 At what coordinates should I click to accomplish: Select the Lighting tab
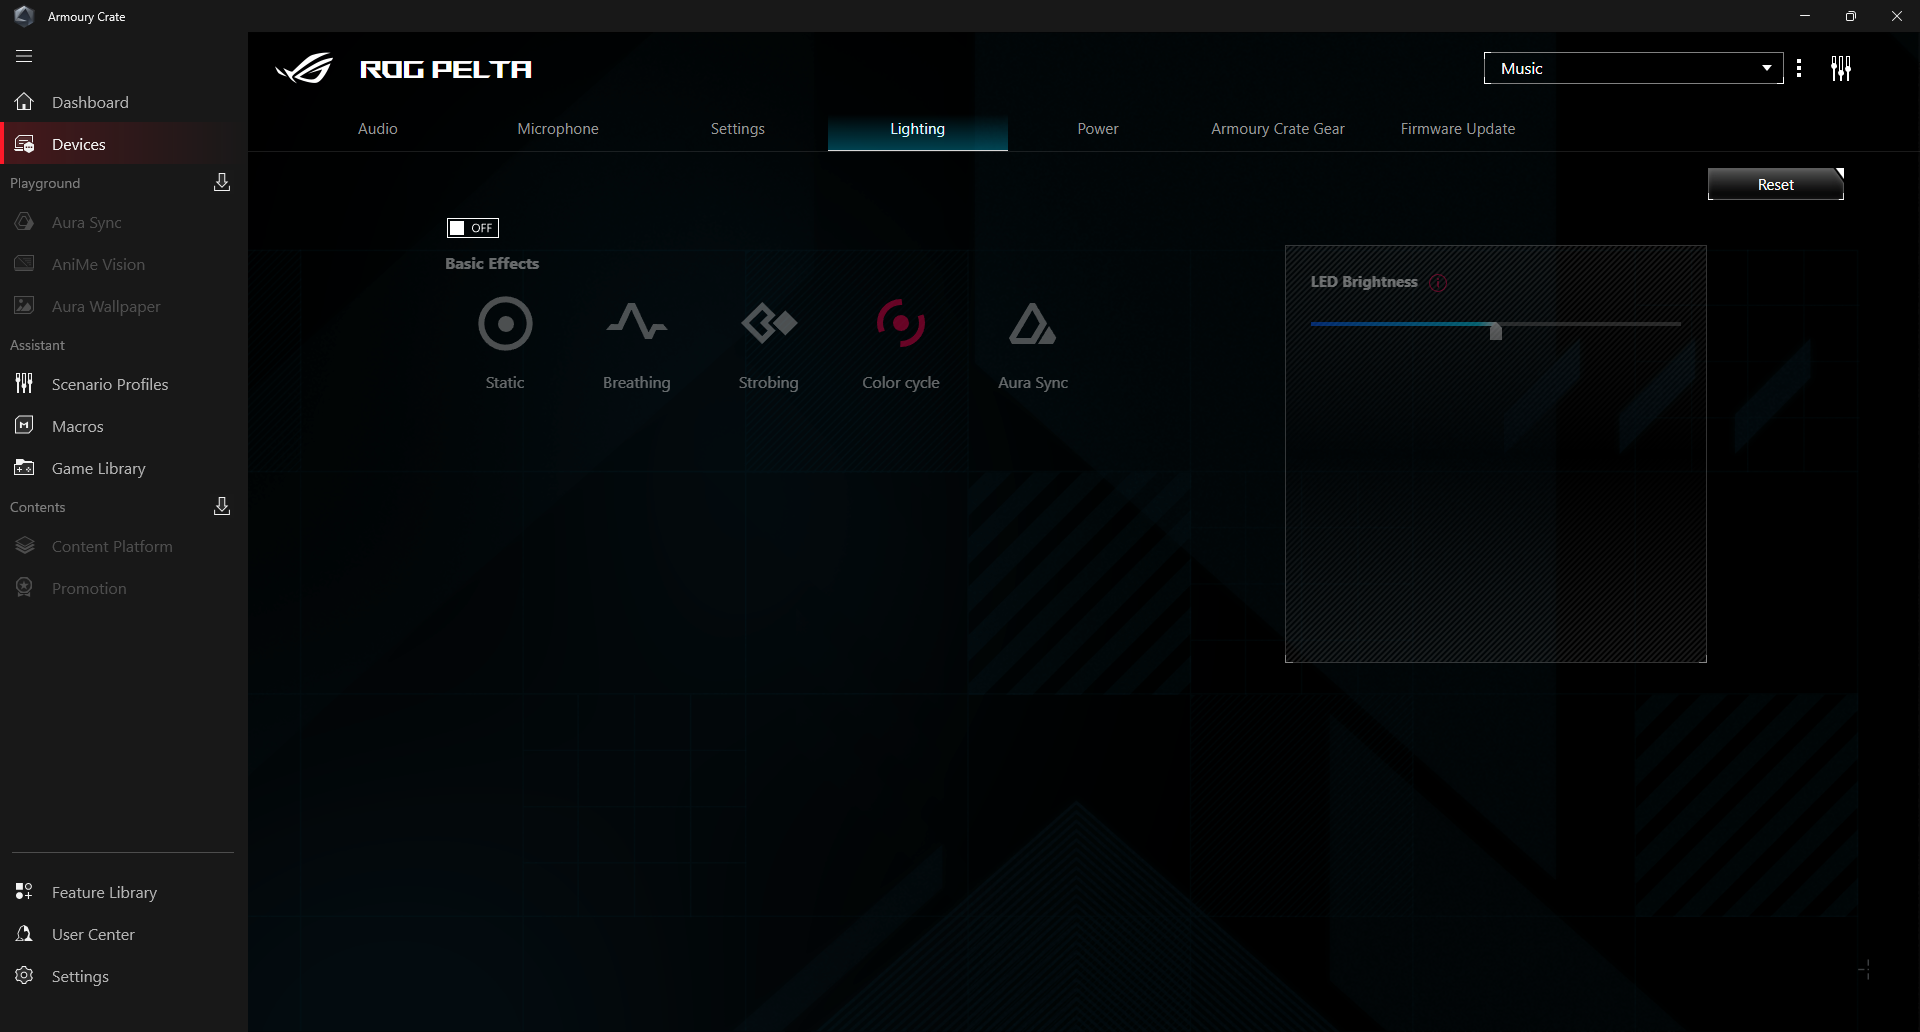[918, 129]
